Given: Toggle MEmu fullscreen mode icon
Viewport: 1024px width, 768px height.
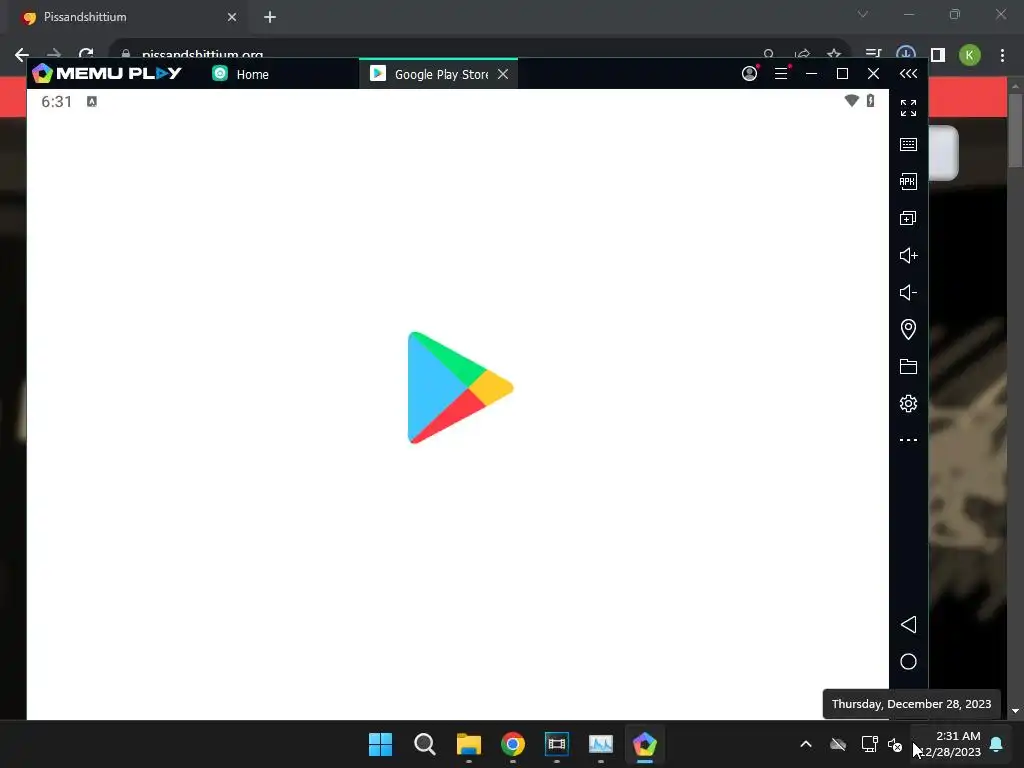Looking at the screenshot, I should 908,108.
